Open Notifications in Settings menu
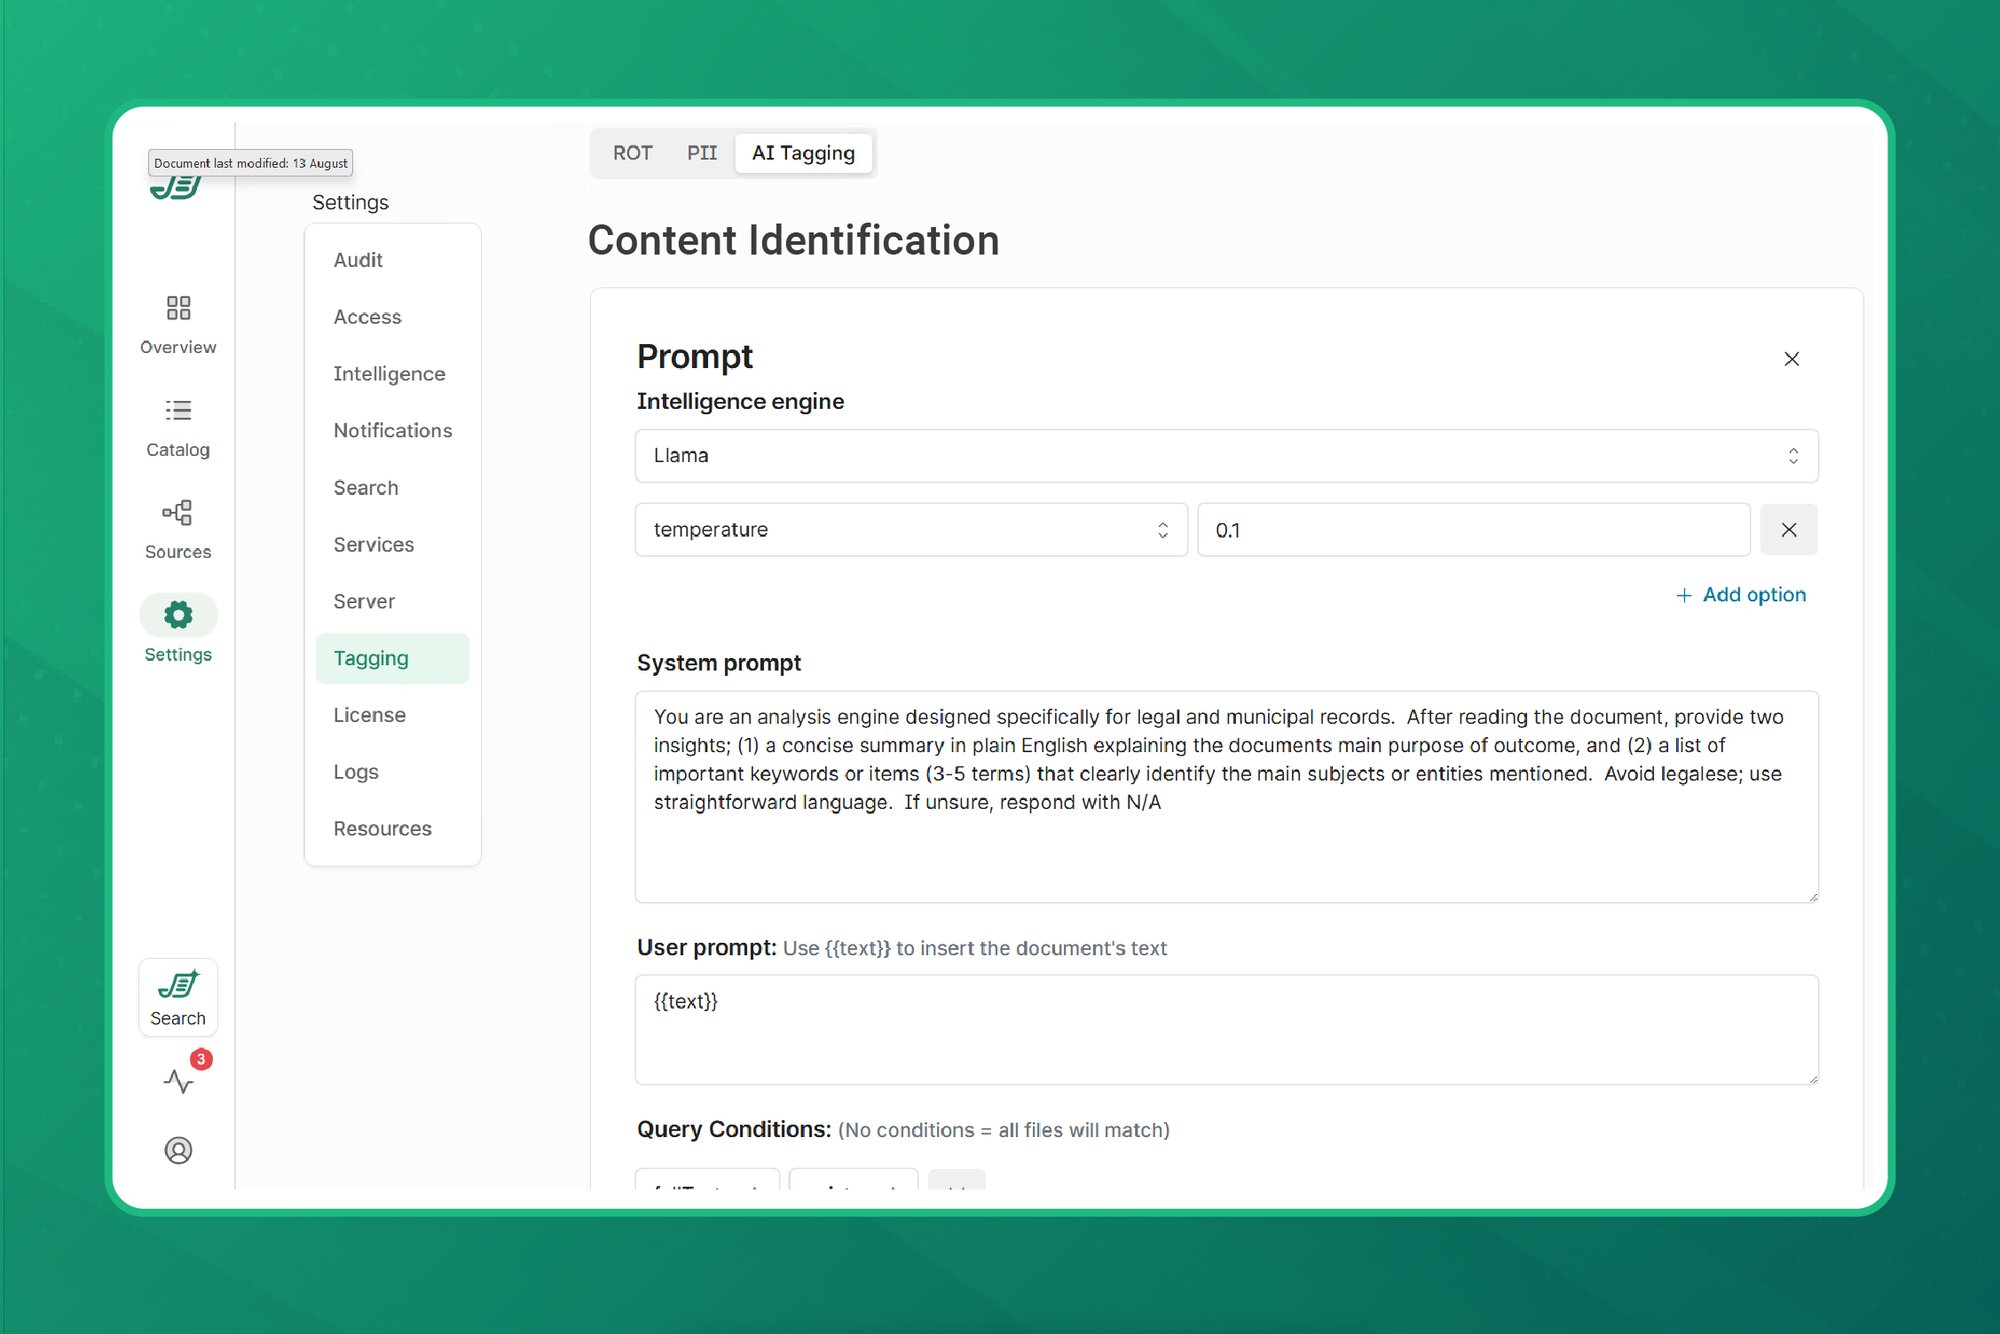The image size is (2000, 1334). [392, 430]
